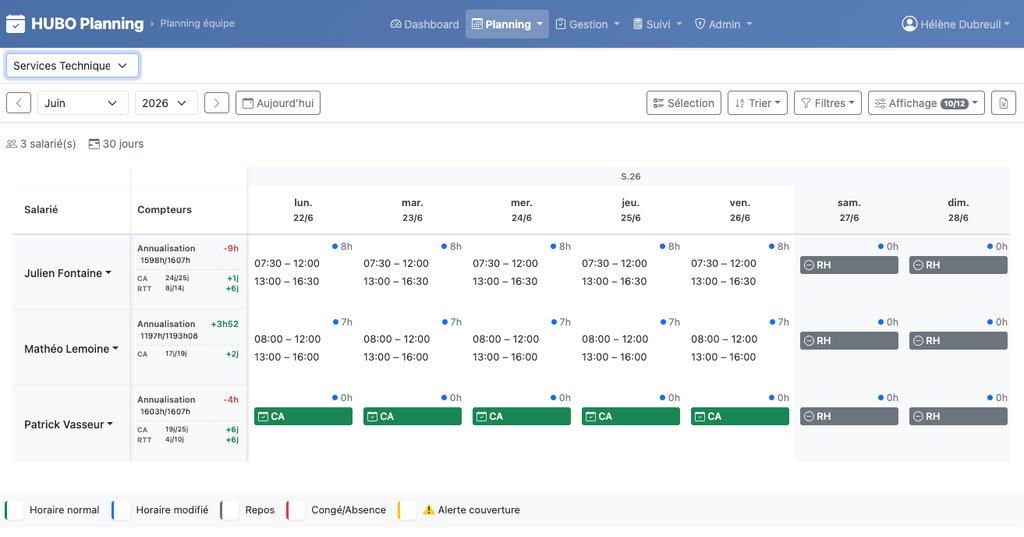1024x537 pixels.
Task: Click the Planning équipe breadcrumb
Action: 197,24
